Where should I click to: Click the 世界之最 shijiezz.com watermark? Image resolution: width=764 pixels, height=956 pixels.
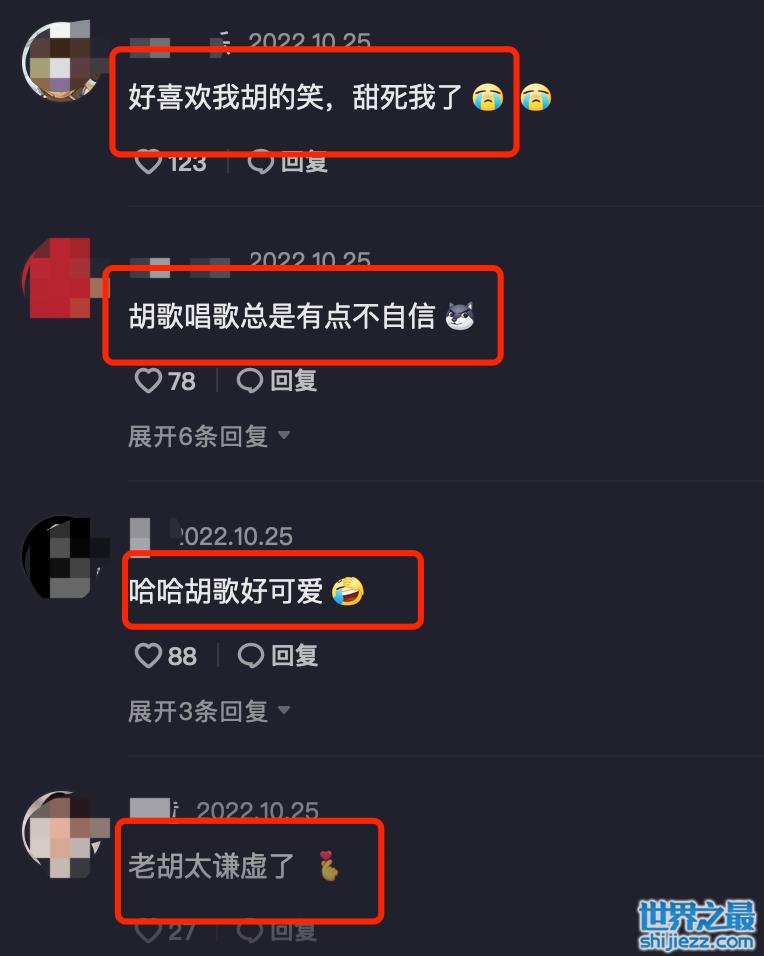(697, 925)
